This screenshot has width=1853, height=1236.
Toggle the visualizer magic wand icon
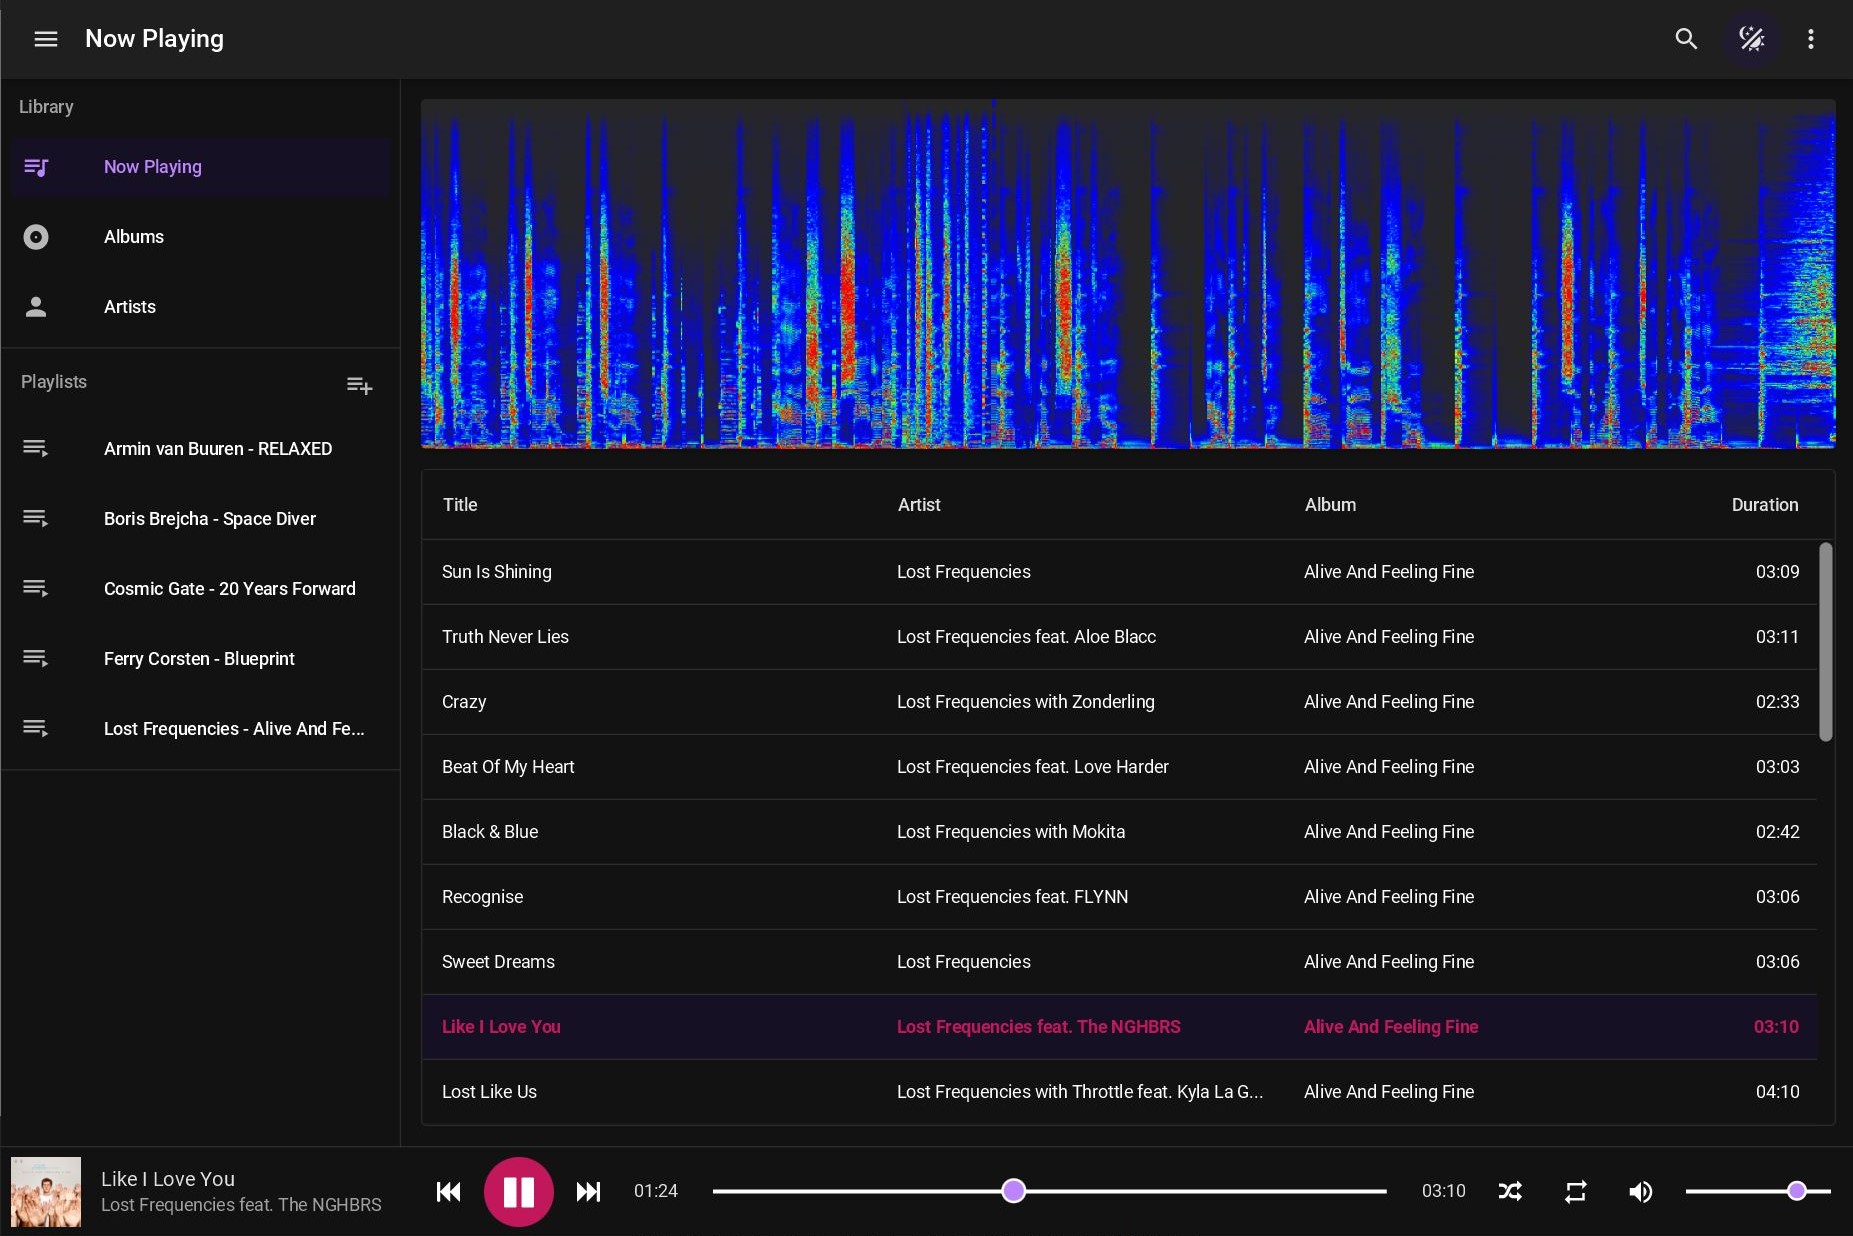1751,39
